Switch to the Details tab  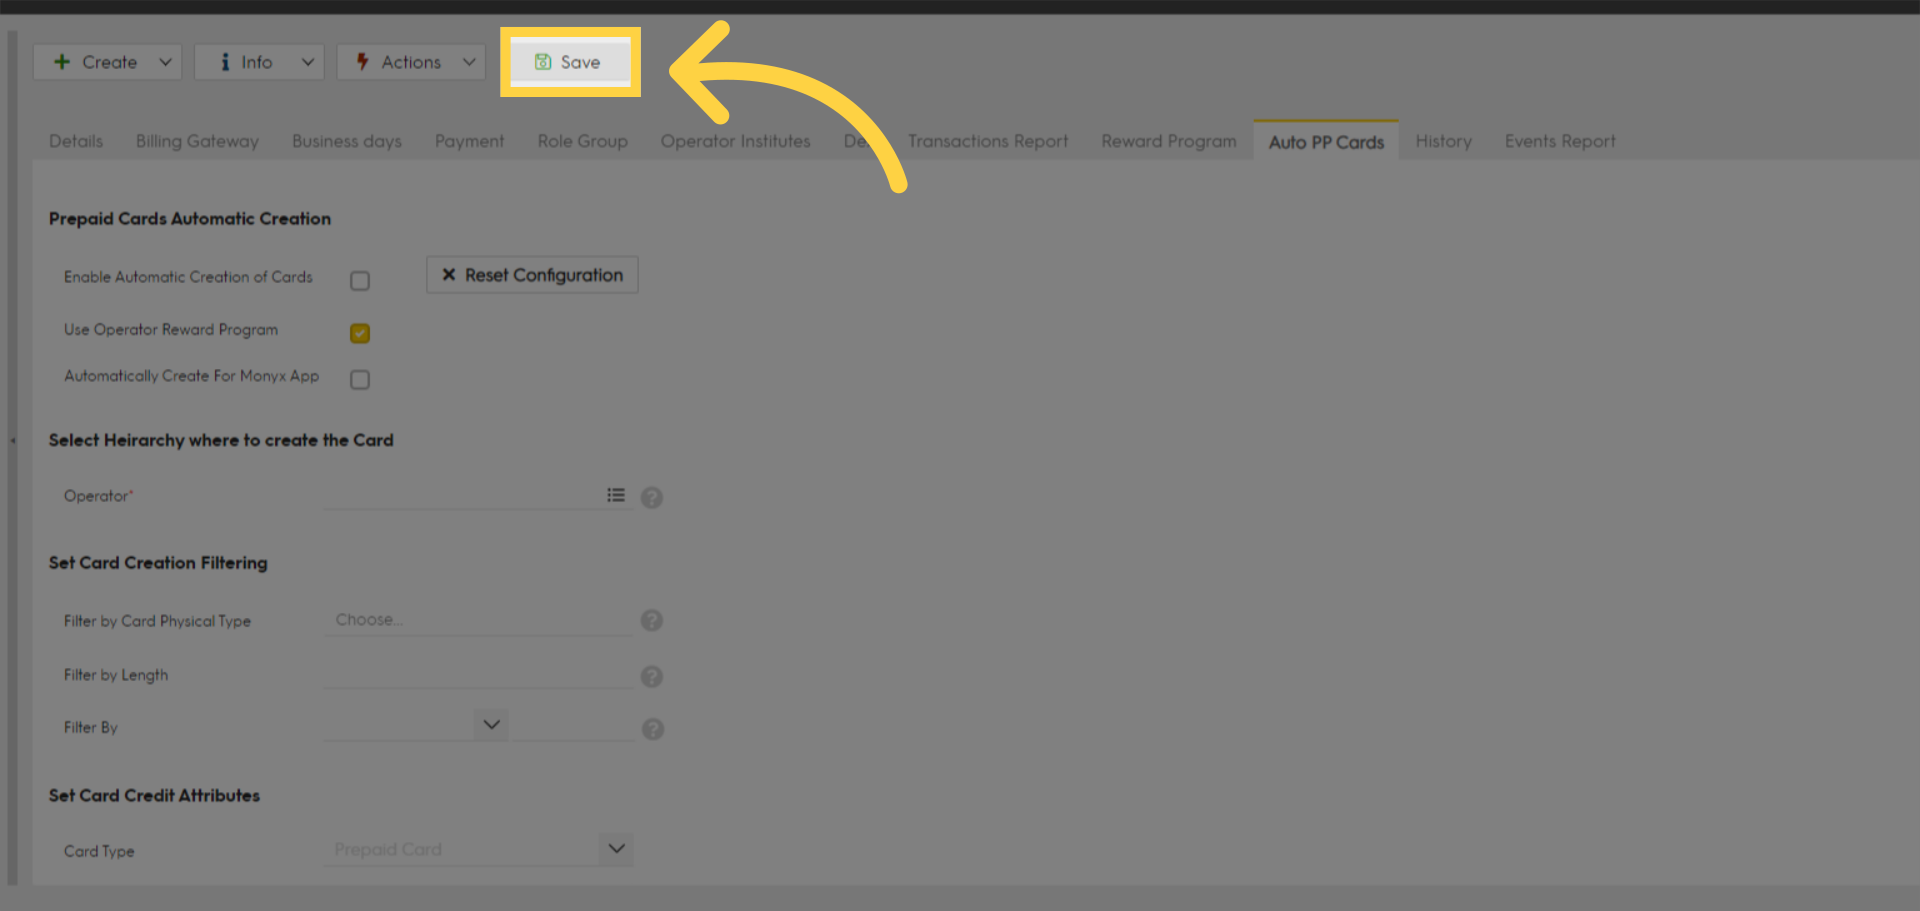76,141
